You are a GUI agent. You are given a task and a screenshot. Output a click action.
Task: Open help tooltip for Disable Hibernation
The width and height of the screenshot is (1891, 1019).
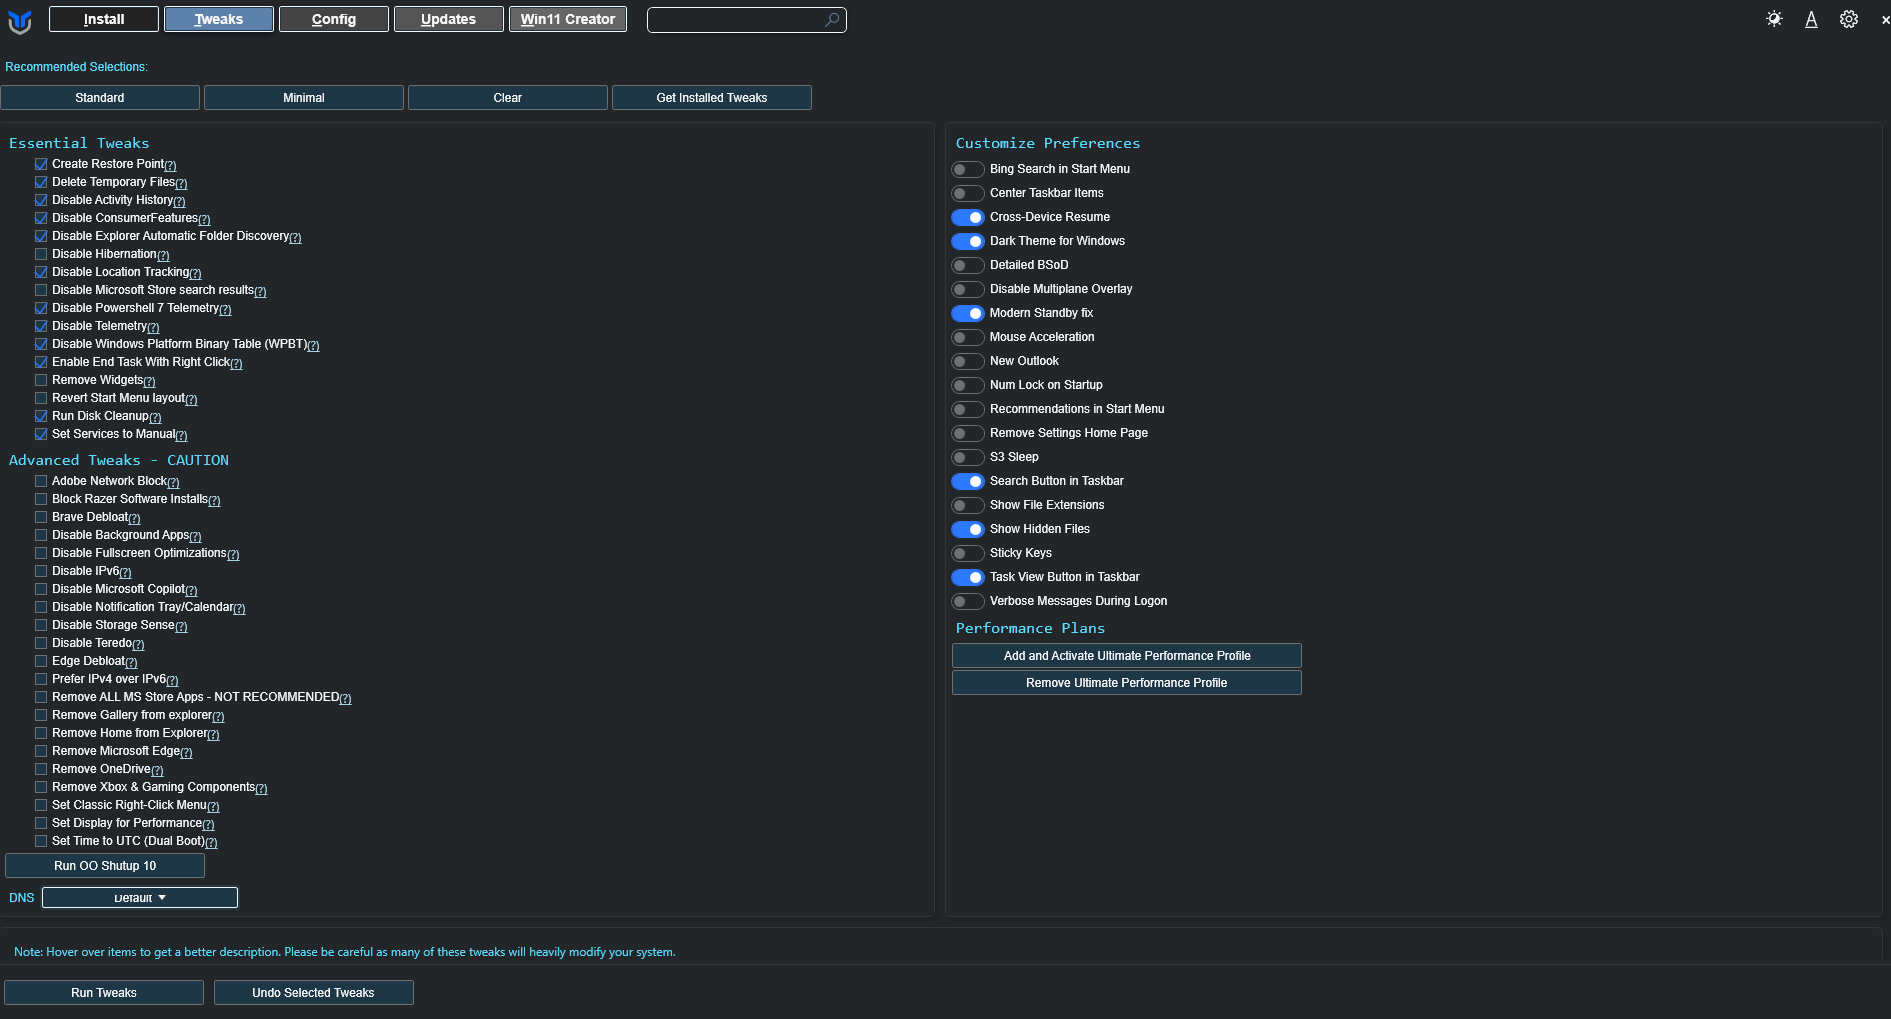(163, 256)
